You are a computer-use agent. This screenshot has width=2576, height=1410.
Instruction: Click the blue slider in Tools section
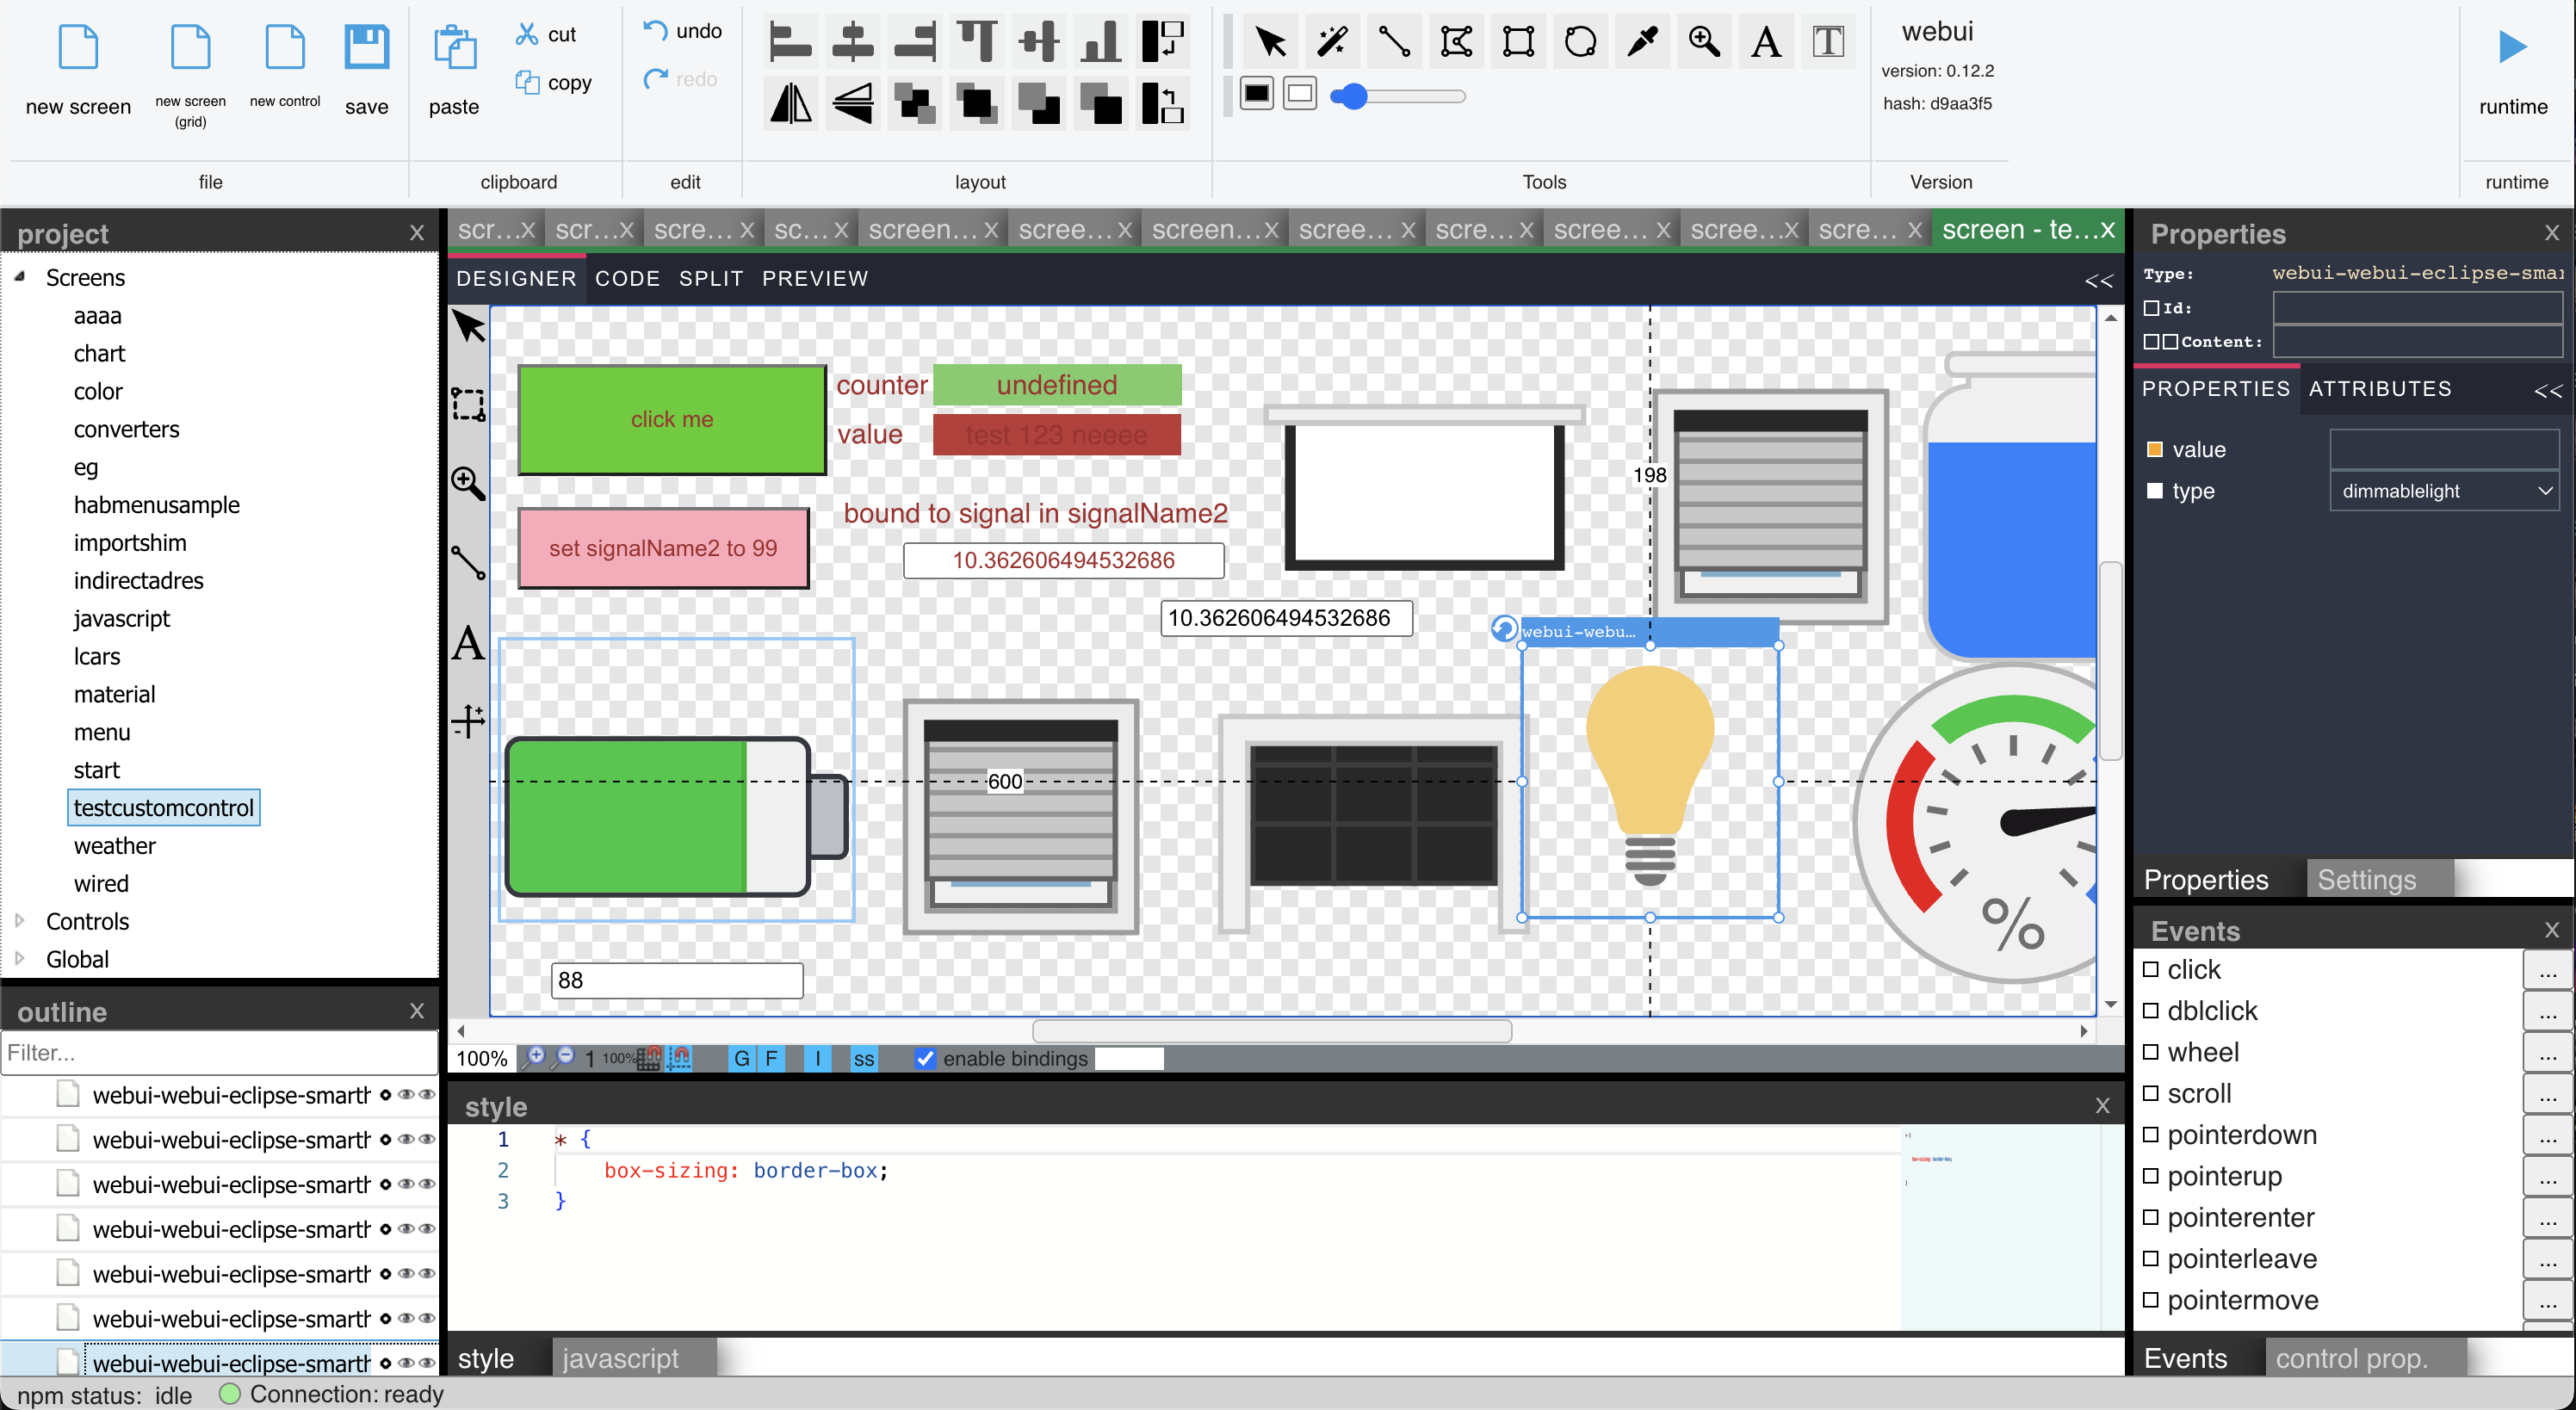[1353, 96]
